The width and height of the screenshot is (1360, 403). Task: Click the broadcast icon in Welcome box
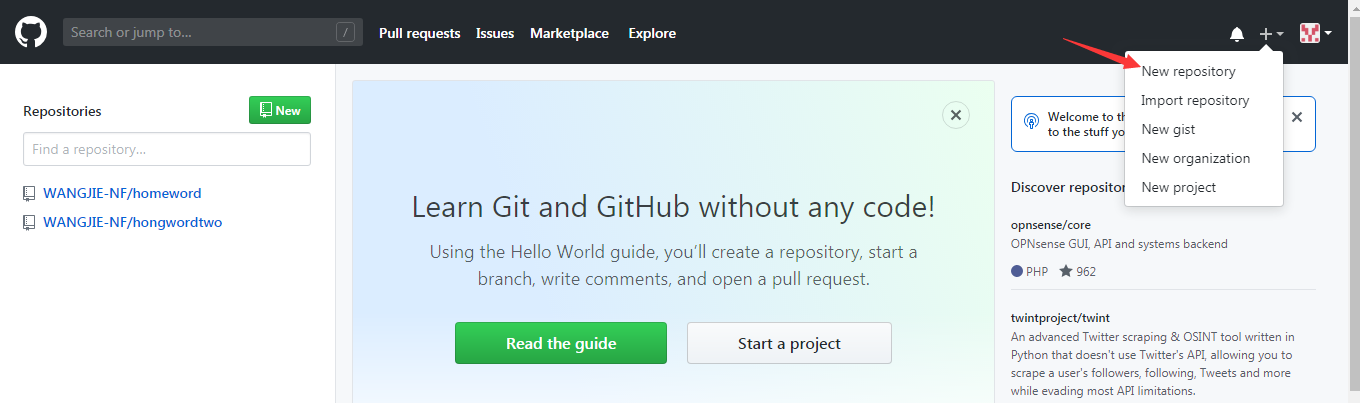click(1032, 122)
